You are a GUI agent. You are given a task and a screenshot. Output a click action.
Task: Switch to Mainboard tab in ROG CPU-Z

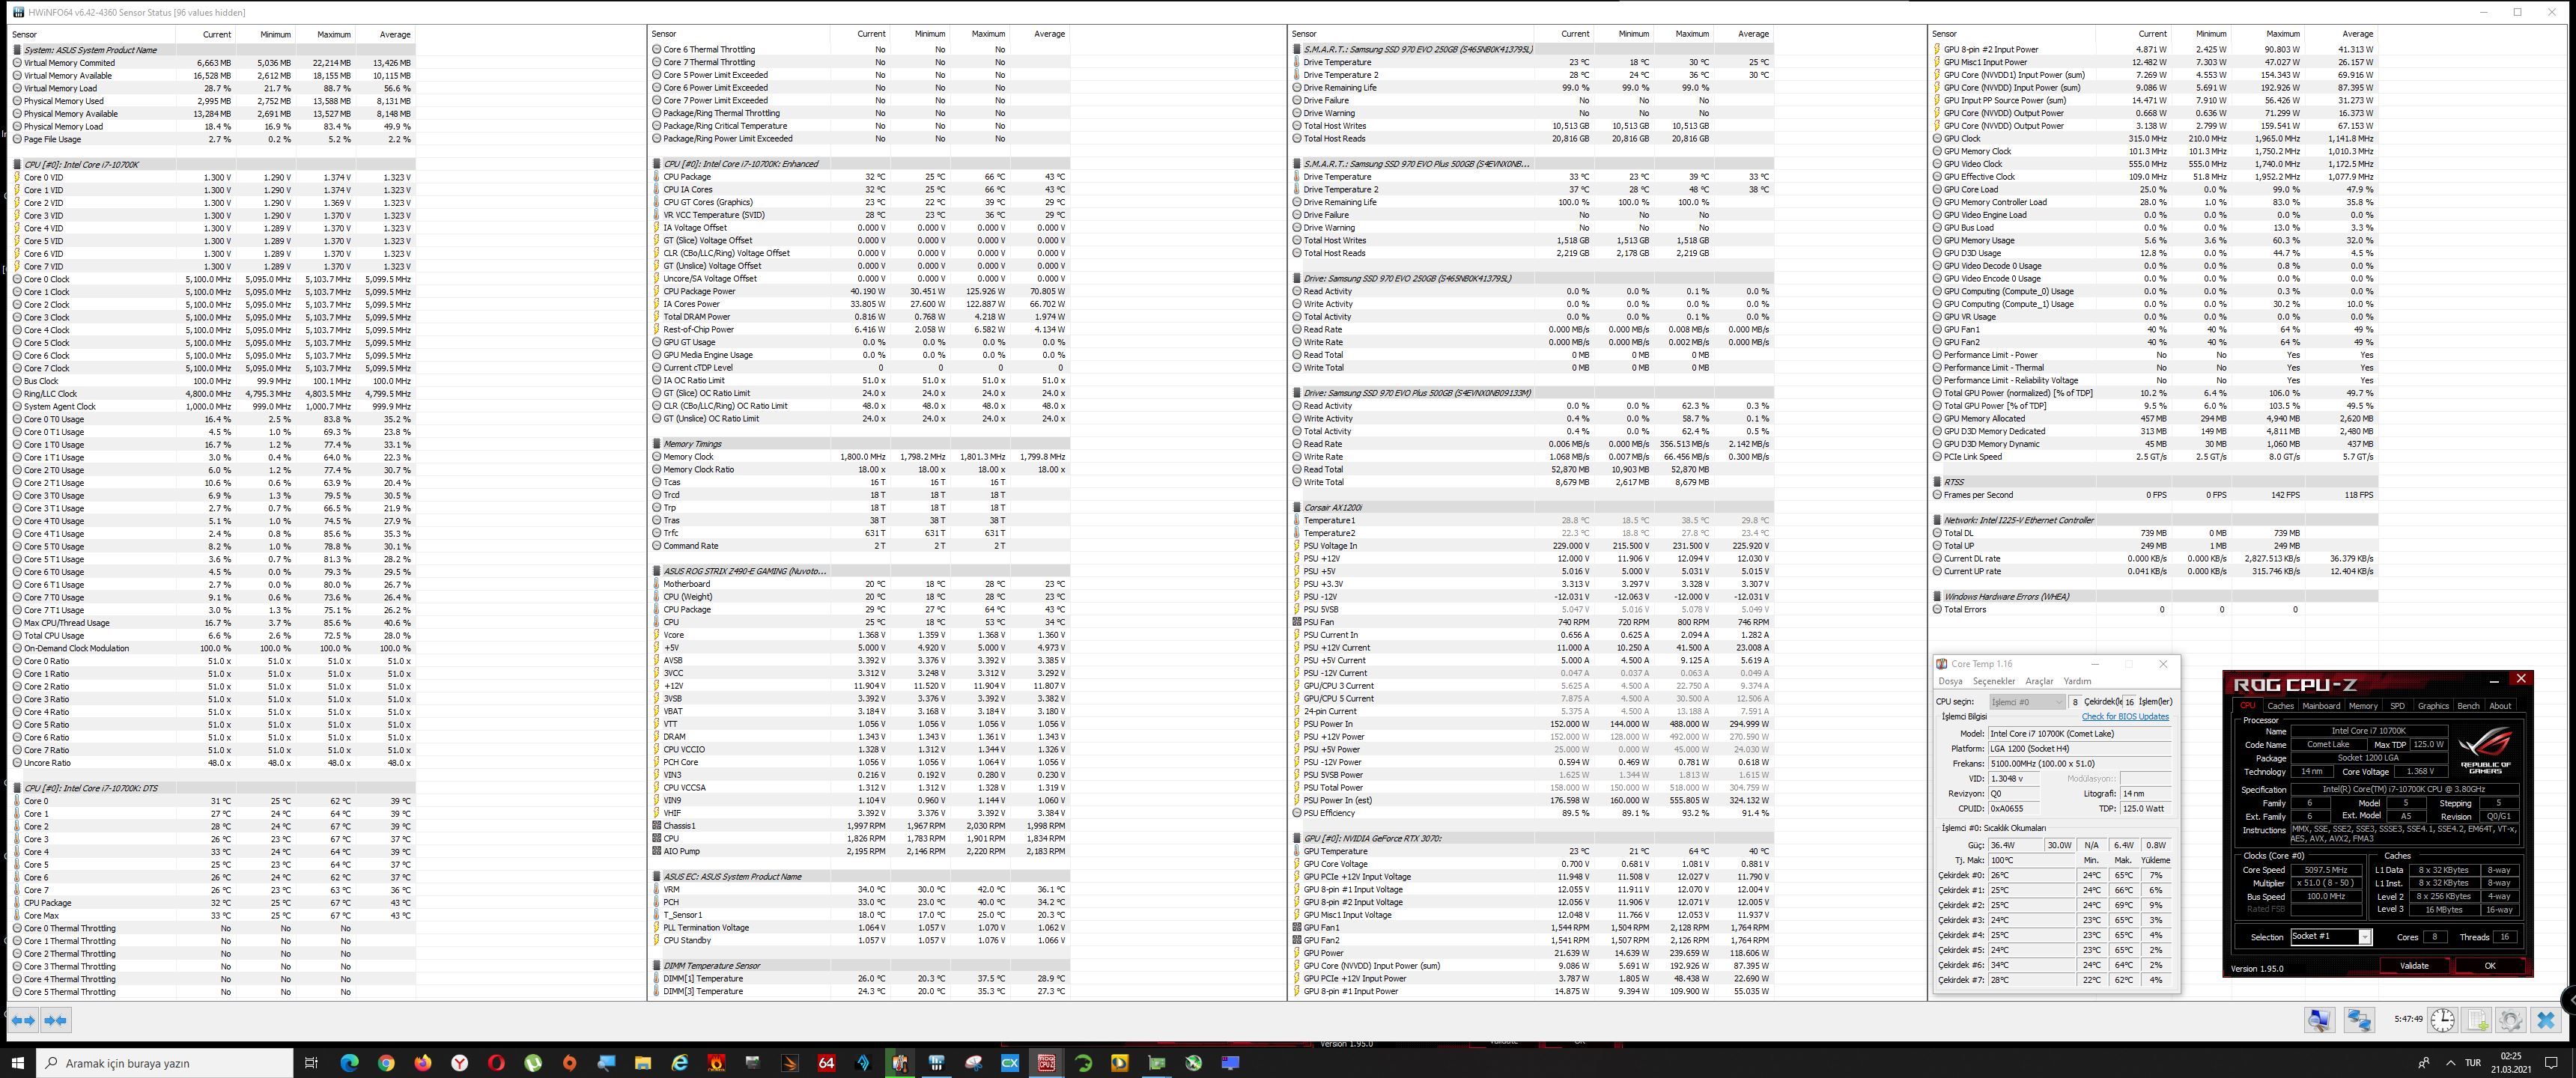point(2321,706)
